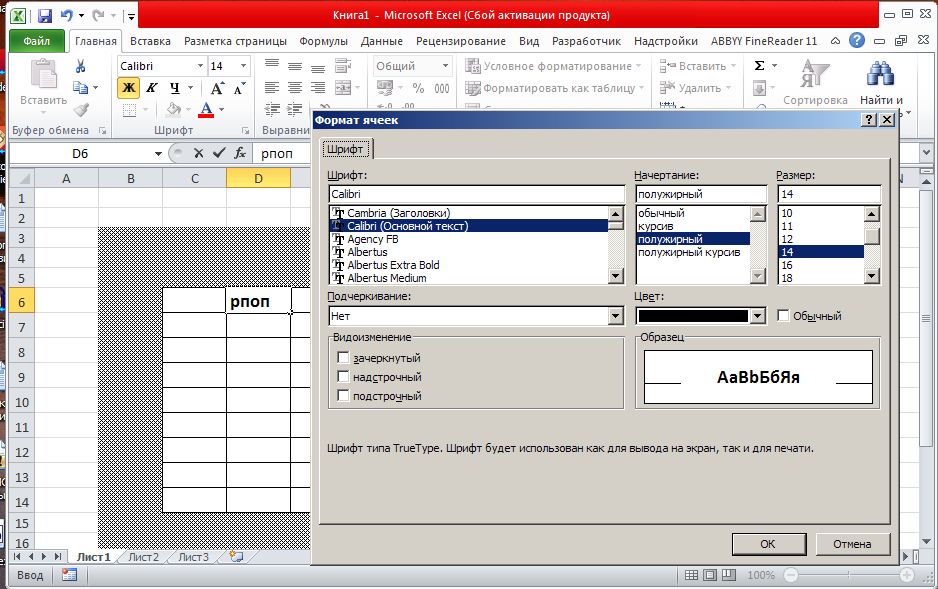Check the надстрочный superscript checkbox
Image resolution: width=938 pixels, height=589 pixels.
coord(343,377)
